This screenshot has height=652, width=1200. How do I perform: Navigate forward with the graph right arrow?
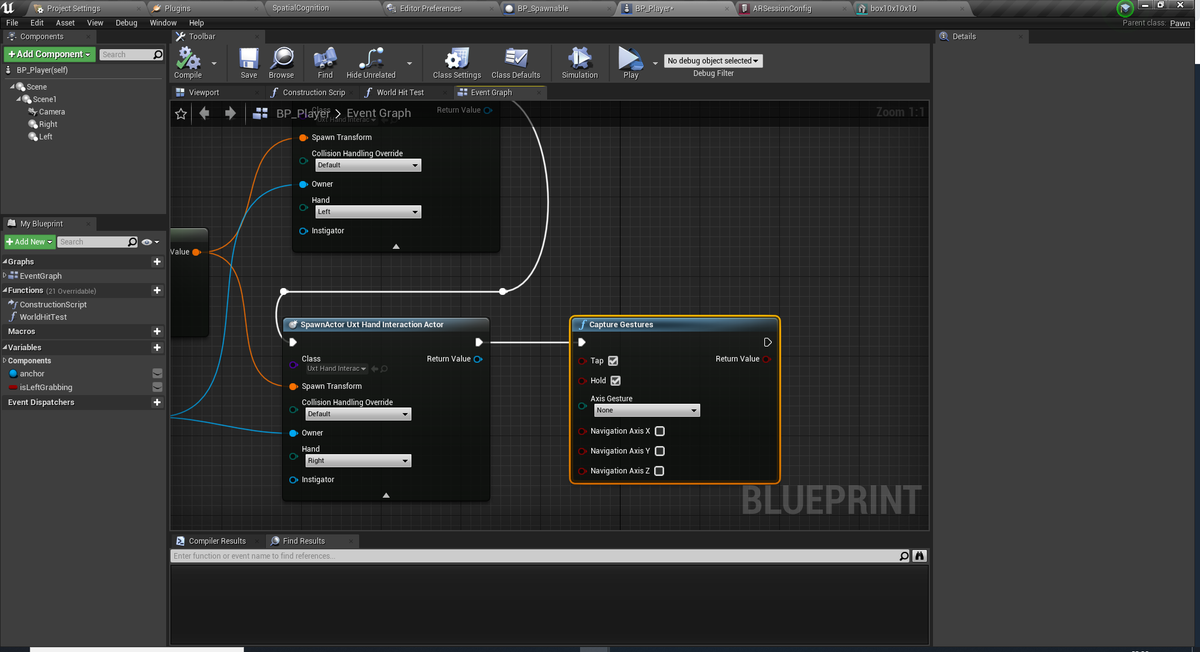(x=230, y=113)
